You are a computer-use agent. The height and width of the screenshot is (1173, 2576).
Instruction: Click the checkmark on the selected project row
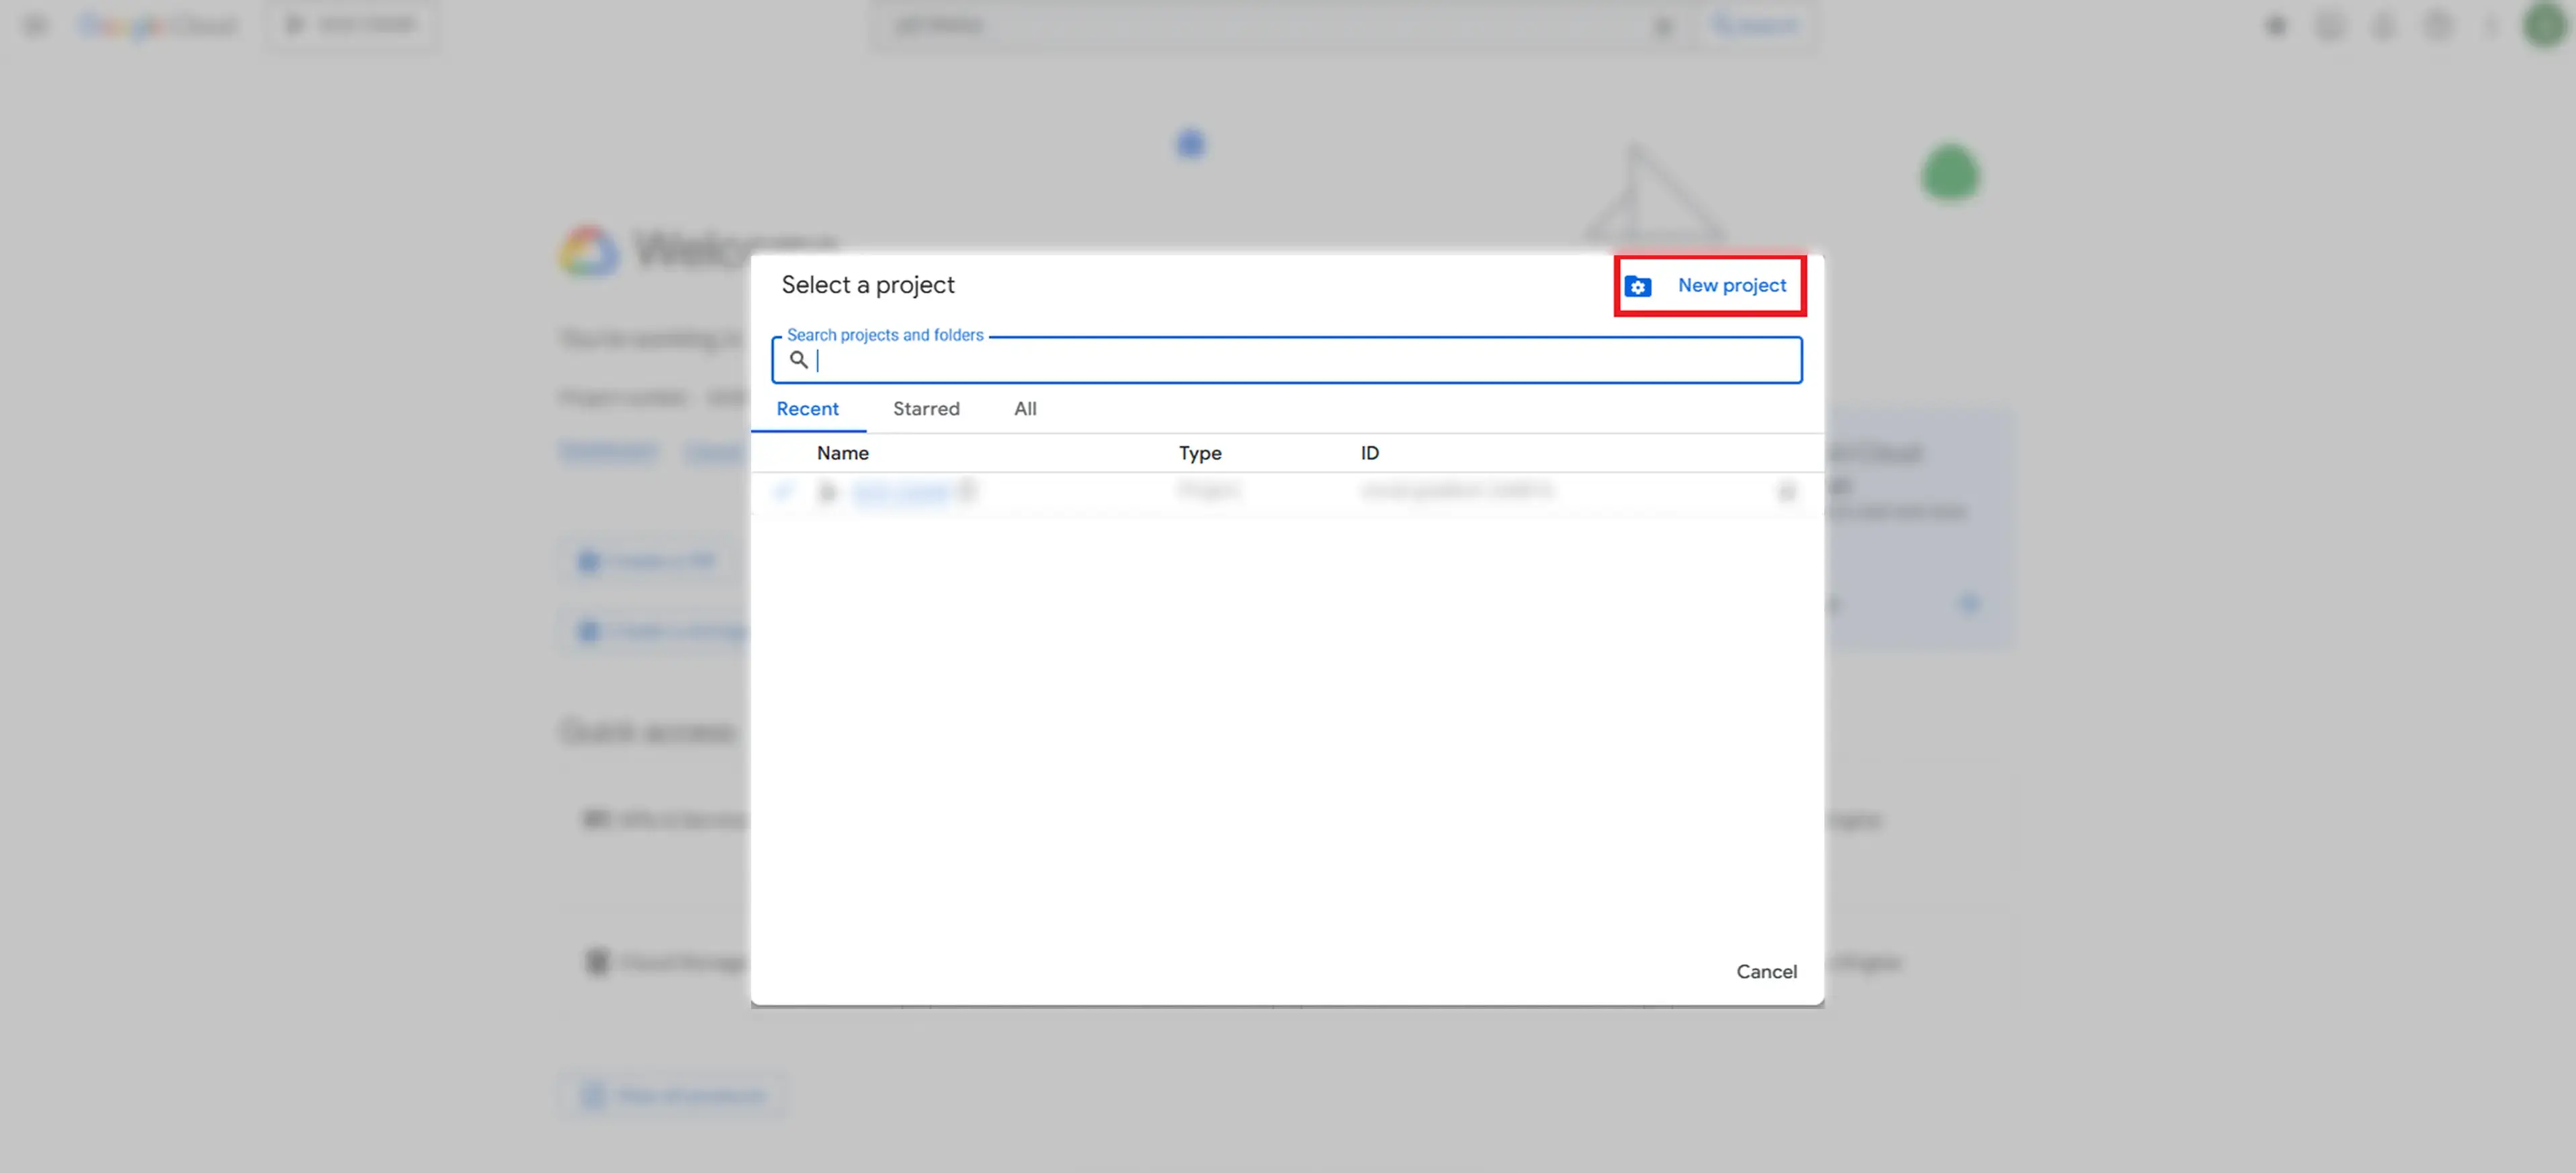783,492
